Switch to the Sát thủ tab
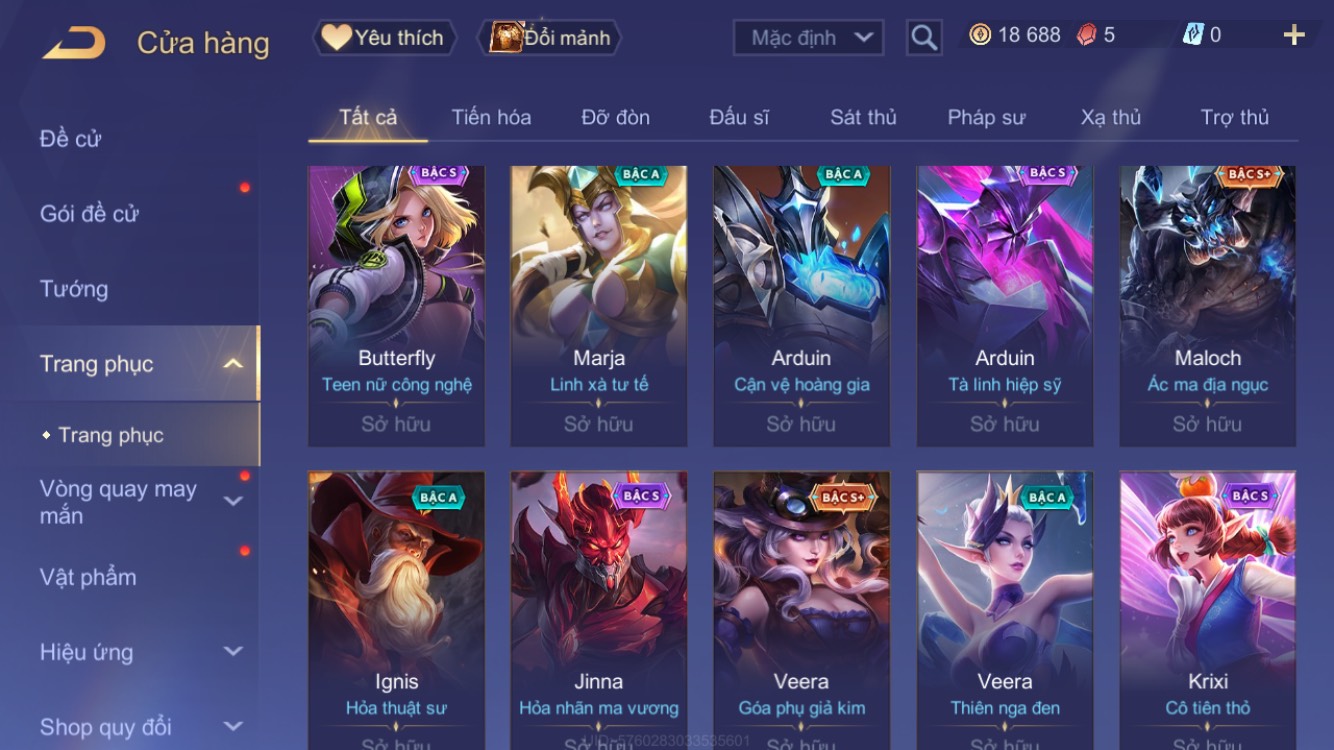Image resolution: width=1334 pixels, height=750 pixels. point(863,117)
